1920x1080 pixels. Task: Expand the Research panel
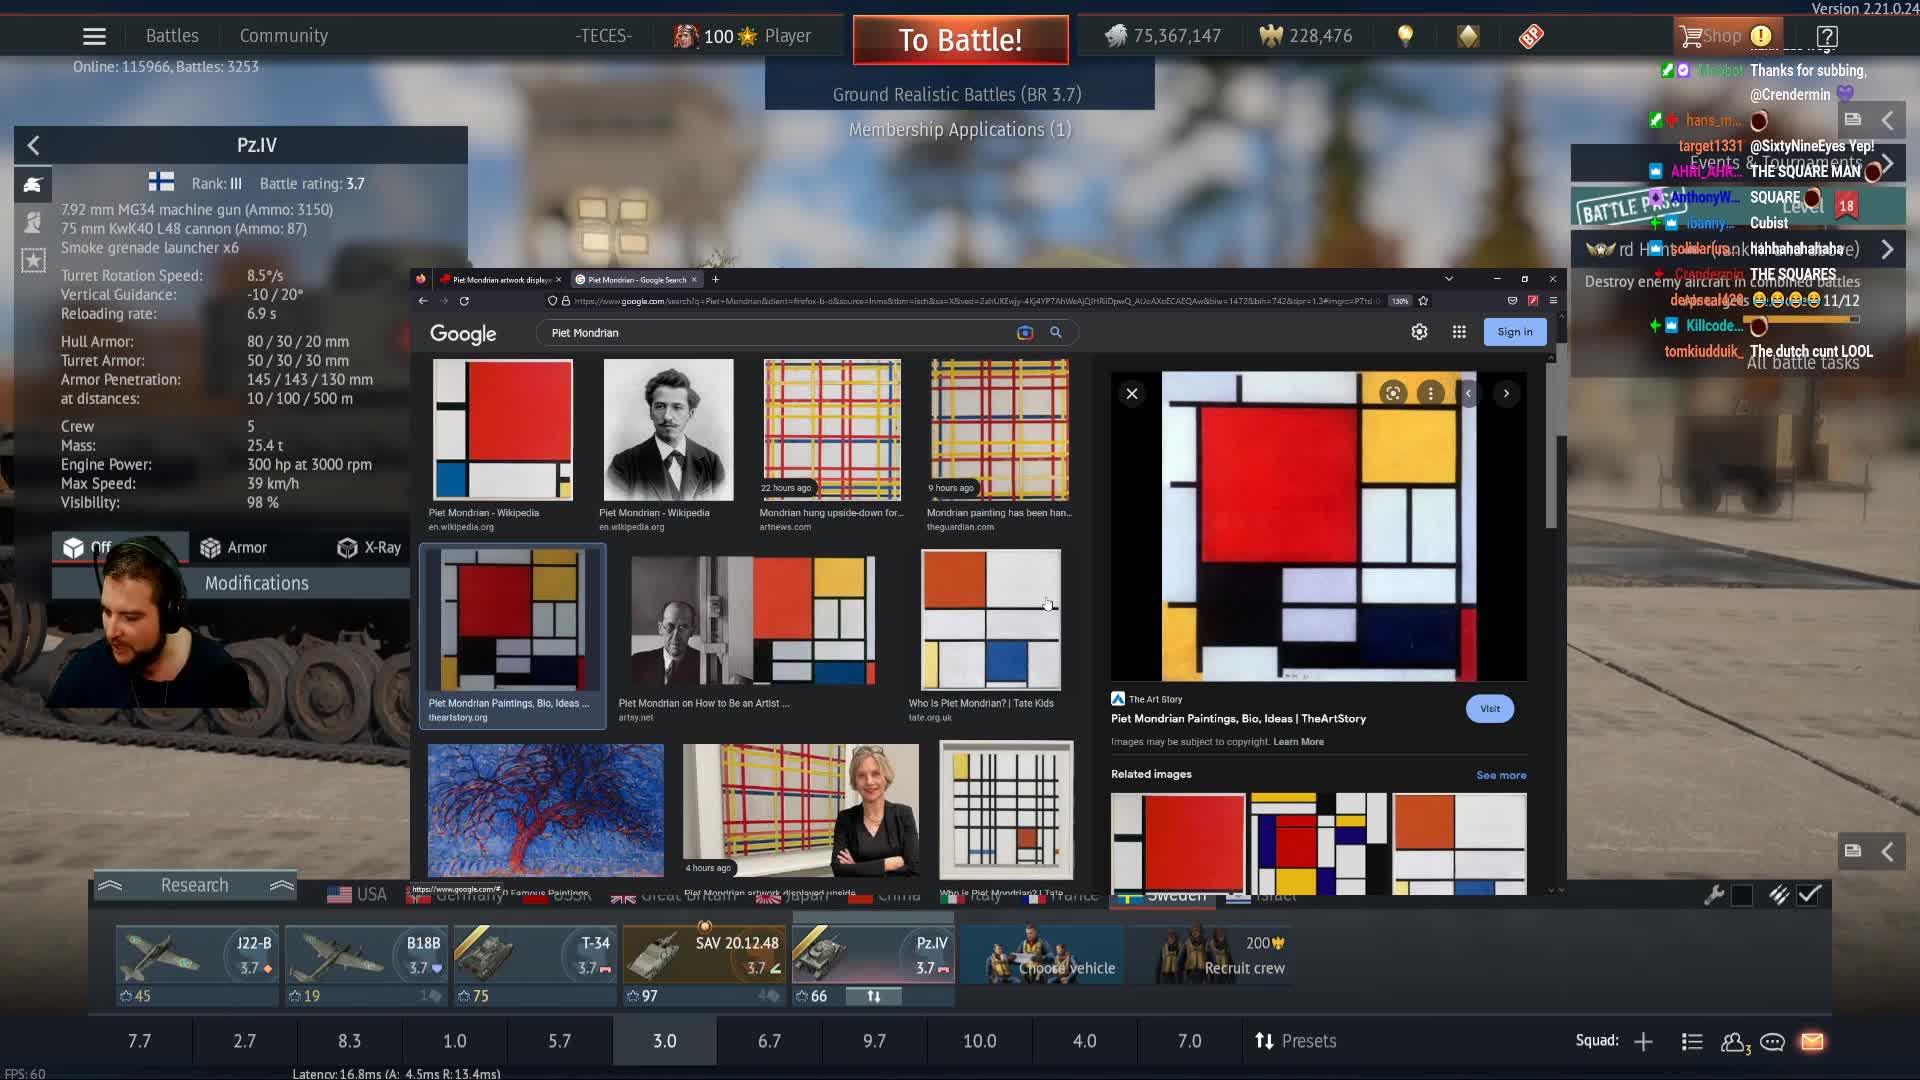(195, 885)
